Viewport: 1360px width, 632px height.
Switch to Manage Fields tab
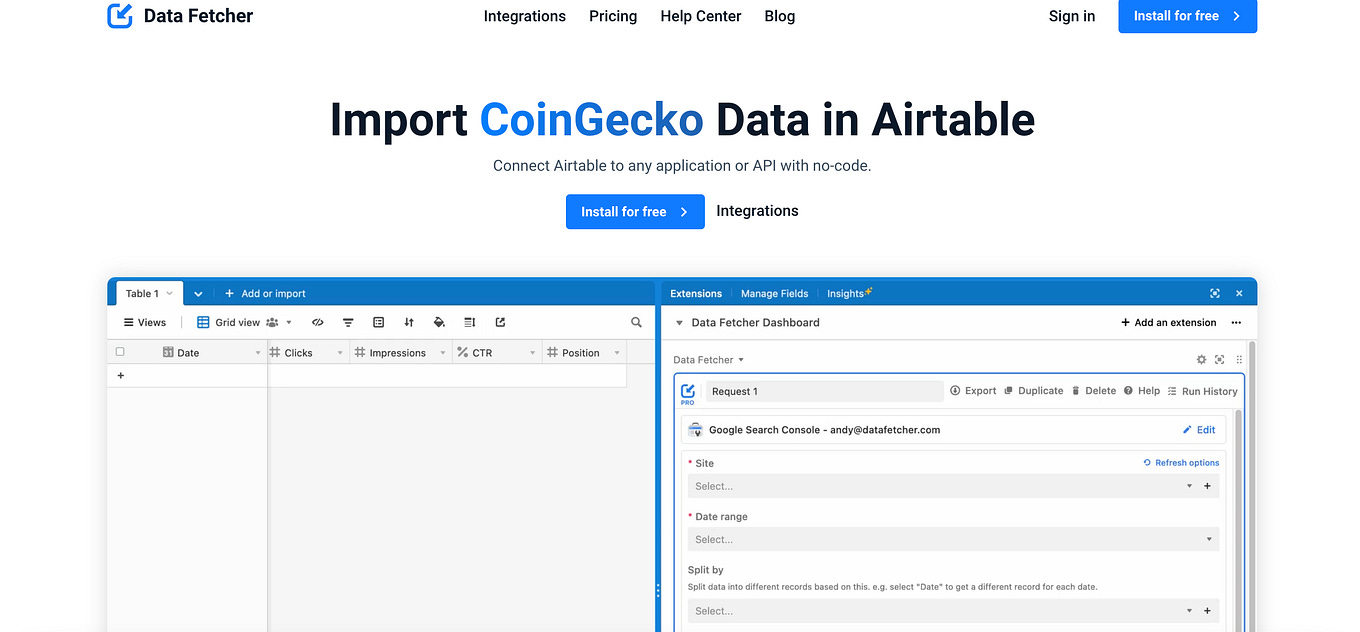pyautogui.click(x=774, y=294)
